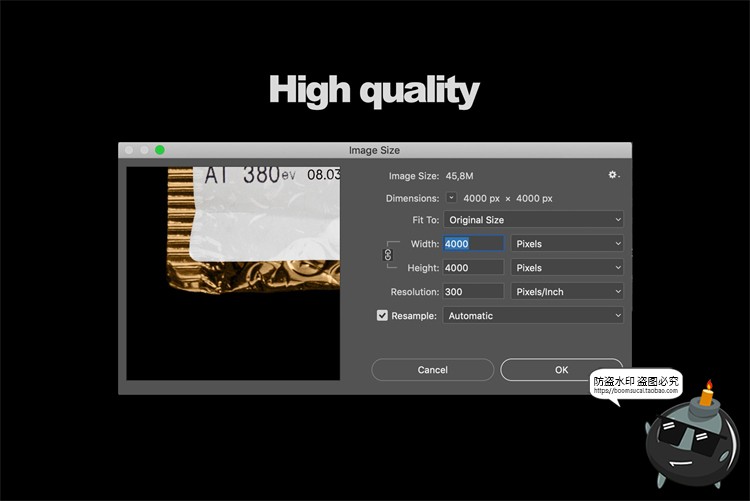This screenshot has width=750, height=501.
Task: Toggle the constrain proportions chain link icon
Action: click(388, 256)
